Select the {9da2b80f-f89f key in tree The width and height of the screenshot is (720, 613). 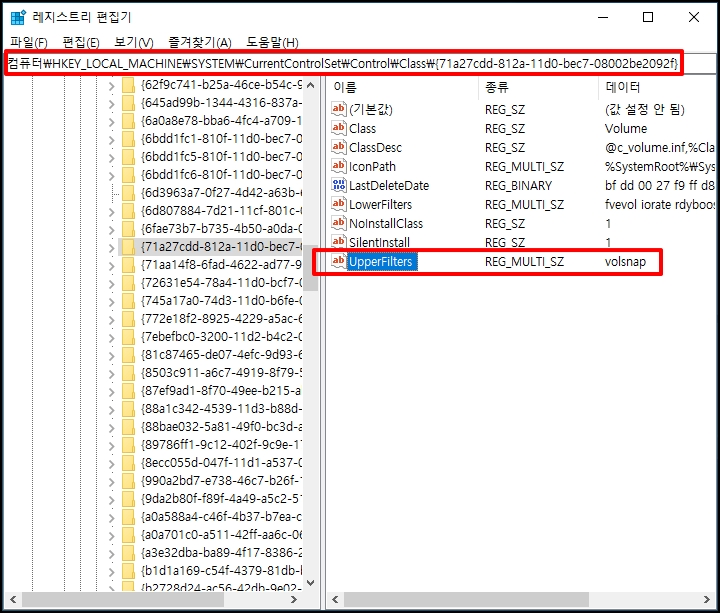click(221, 499)
